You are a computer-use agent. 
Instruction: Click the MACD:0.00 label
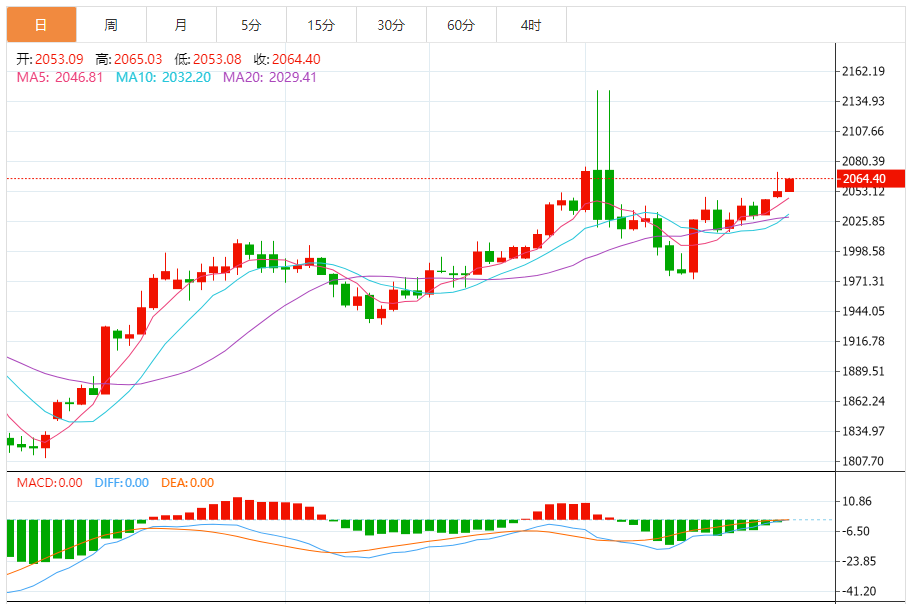50,483
